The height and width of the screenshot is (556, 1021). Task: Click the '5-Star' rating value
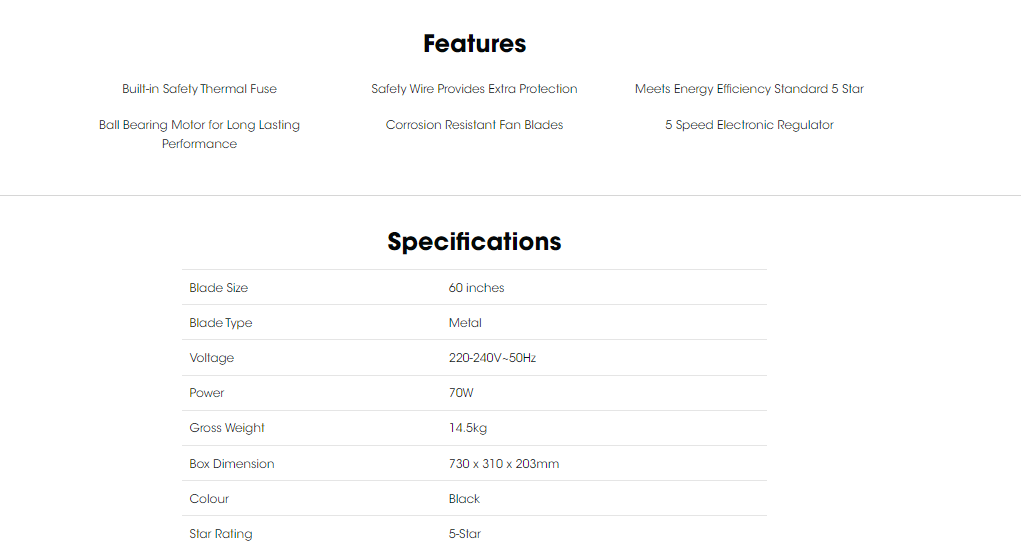pyautogui.click(x=465, y=534)
